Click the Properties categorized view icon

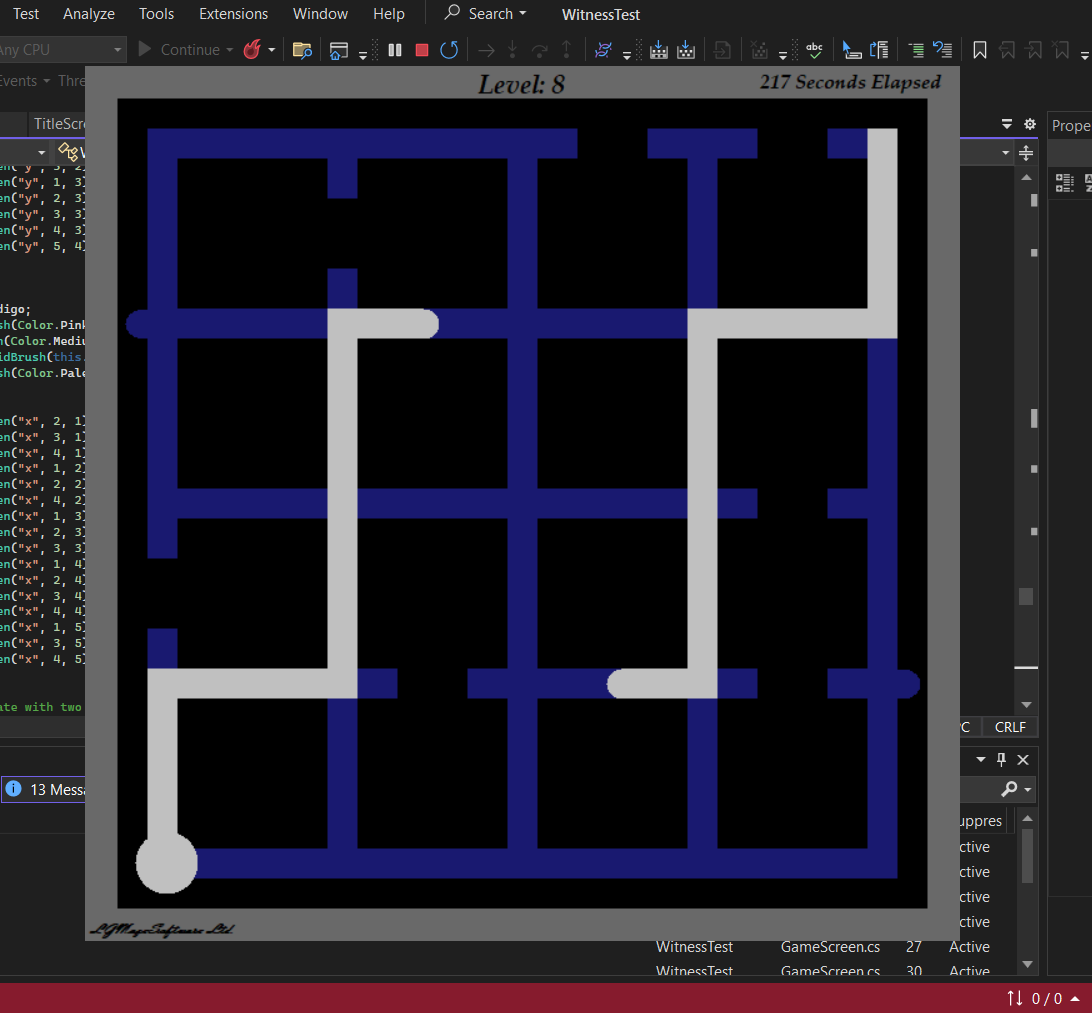(x=1064, y=182)
